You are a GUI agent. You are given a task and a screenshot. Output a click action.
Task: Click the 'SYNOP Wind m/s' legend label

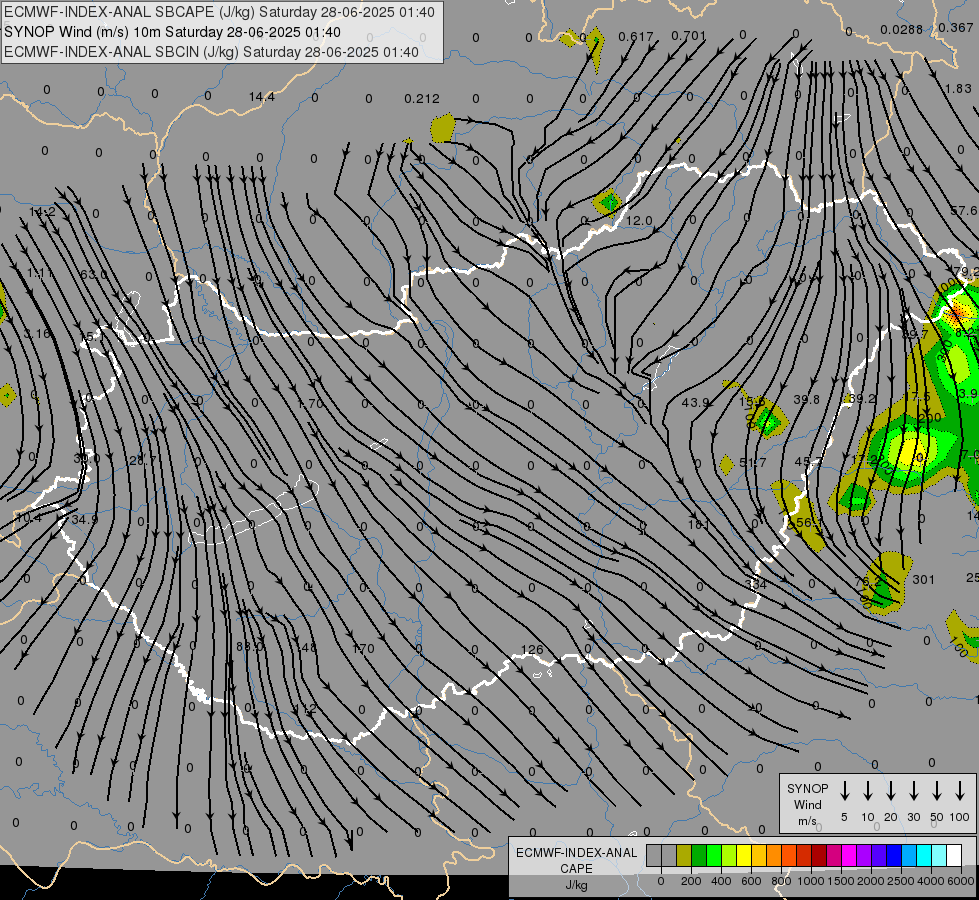[x=807, y=804]
